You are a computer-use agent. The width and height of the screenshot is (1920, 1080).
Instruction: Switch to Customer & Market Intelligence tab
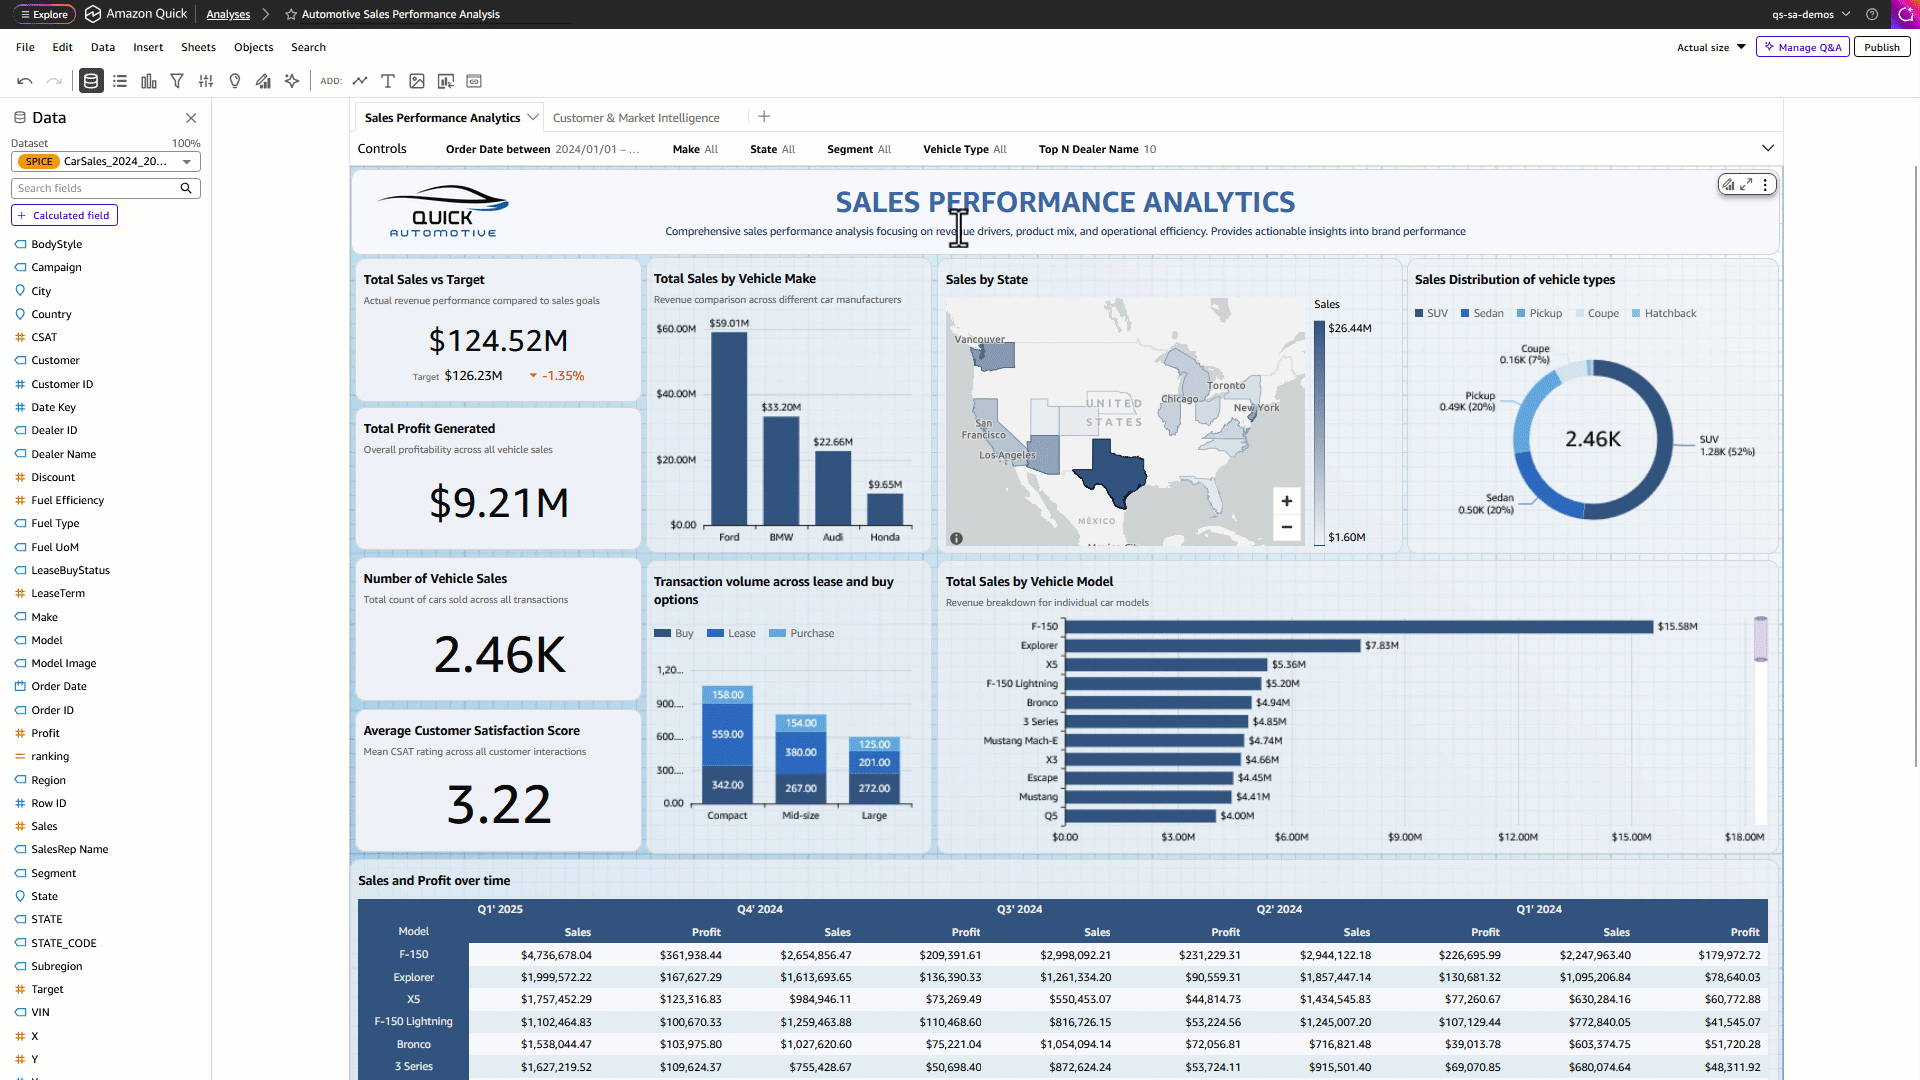coord(636,118)
